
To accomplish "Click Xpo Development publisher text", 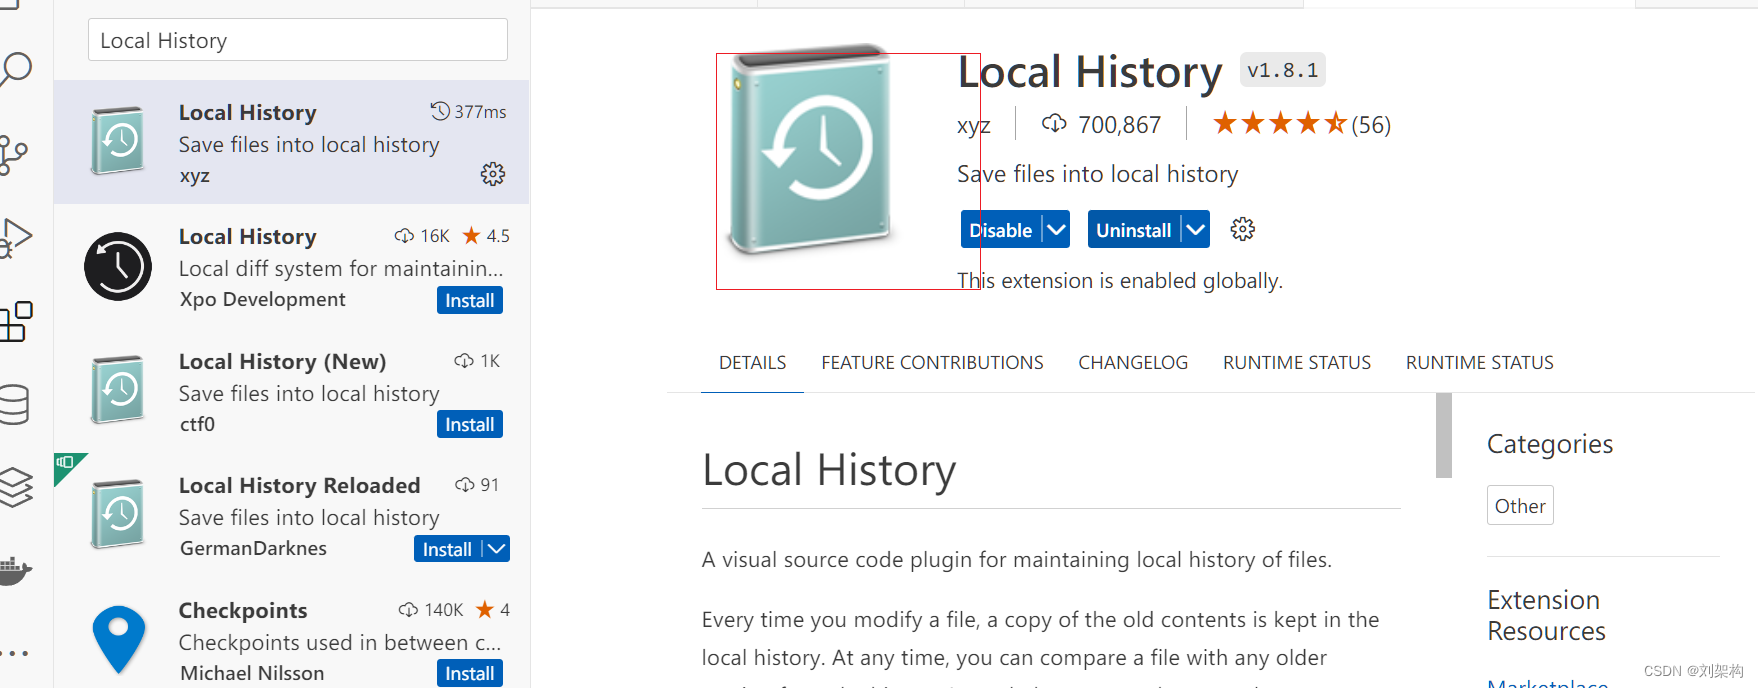I will pyautogui.click(x=263, y=299).
